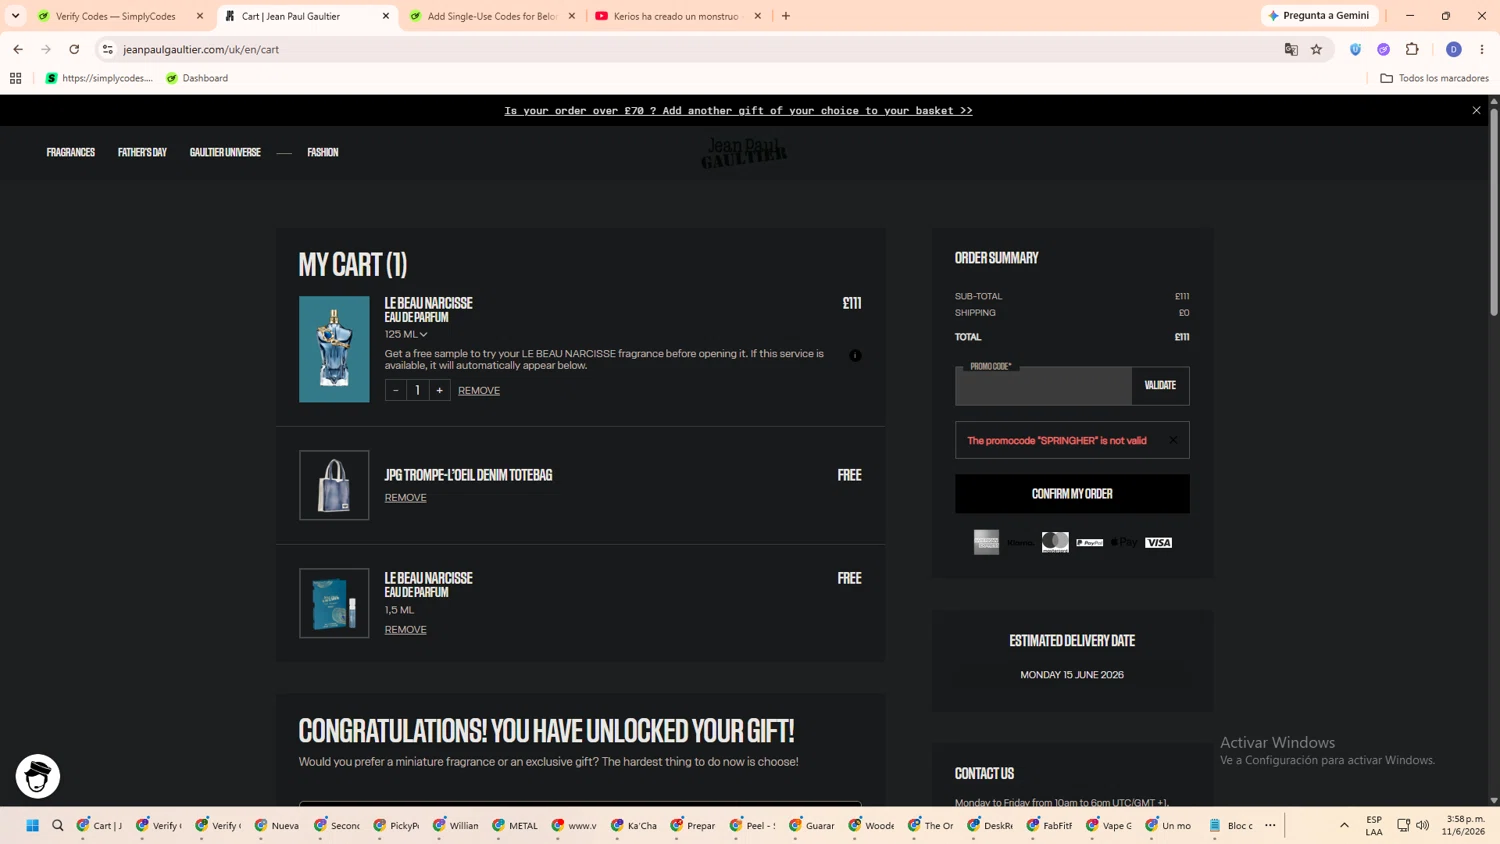Open the Cart taskbar Chrome window
This screenshot has width=1500, height=844.
click(100, 825)
